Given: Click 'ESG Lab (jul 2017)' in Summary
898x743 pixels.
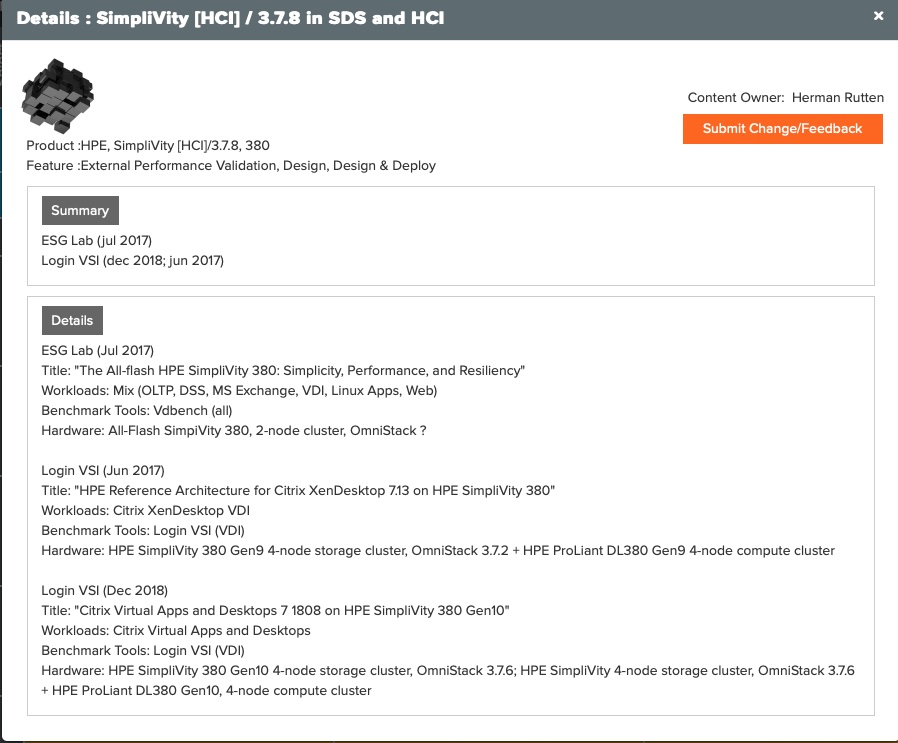Looking at the screenshot, I should click(96, 241).
